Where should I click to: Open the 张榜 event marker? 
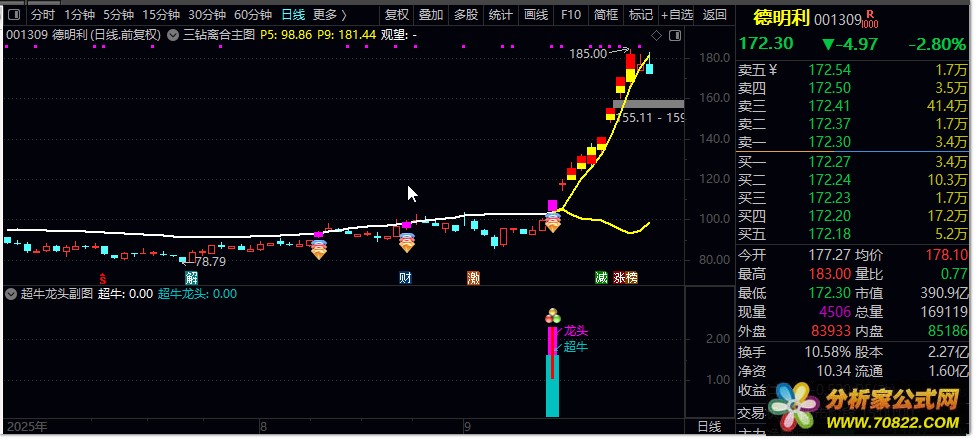[x=626, y=277]
